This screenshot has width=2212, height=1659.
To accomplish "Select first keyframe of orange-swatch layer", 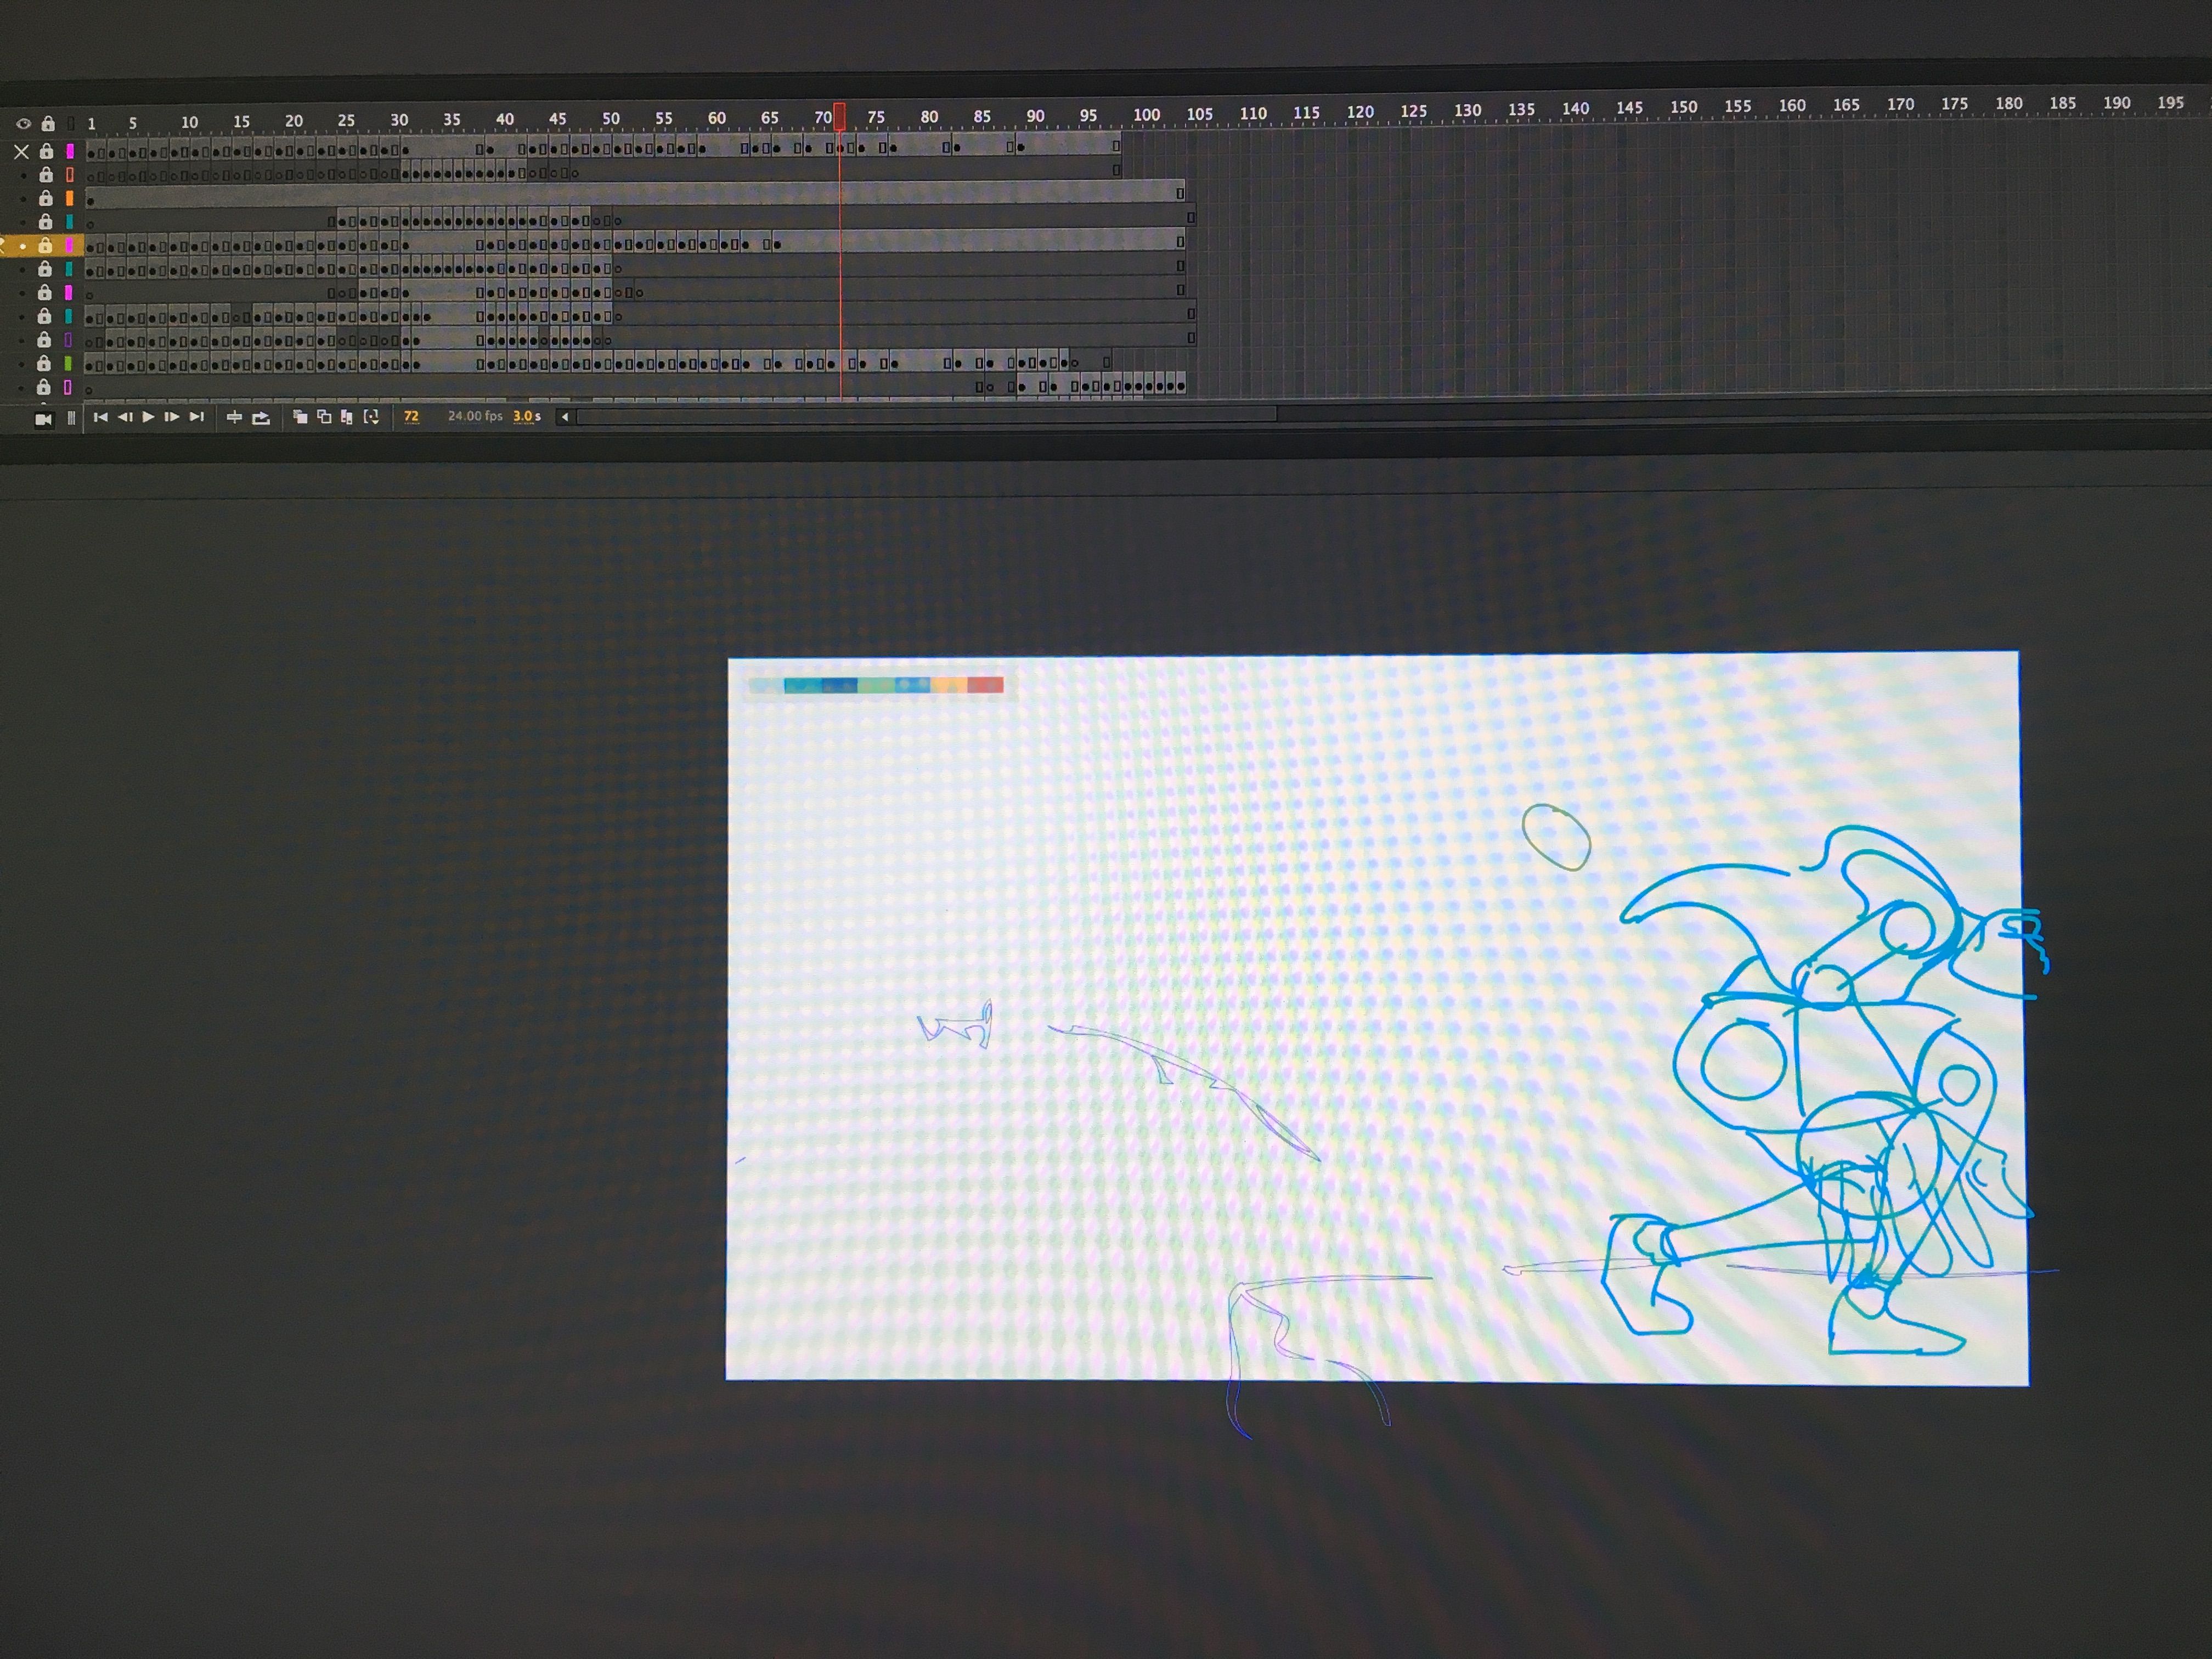I will click(90, 200).
